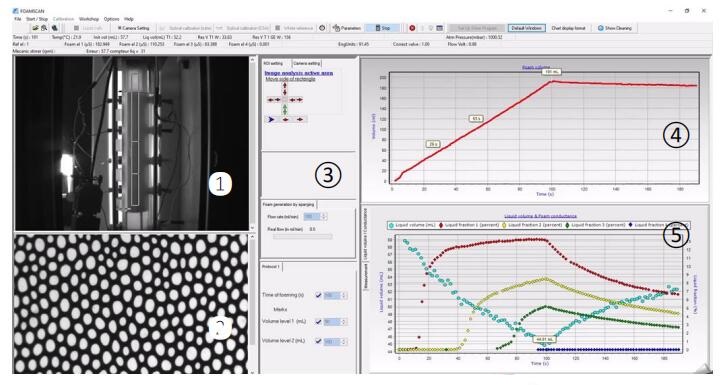Adjust the Volume level 1 spinner arrows
725x385 pixels.
344,322
